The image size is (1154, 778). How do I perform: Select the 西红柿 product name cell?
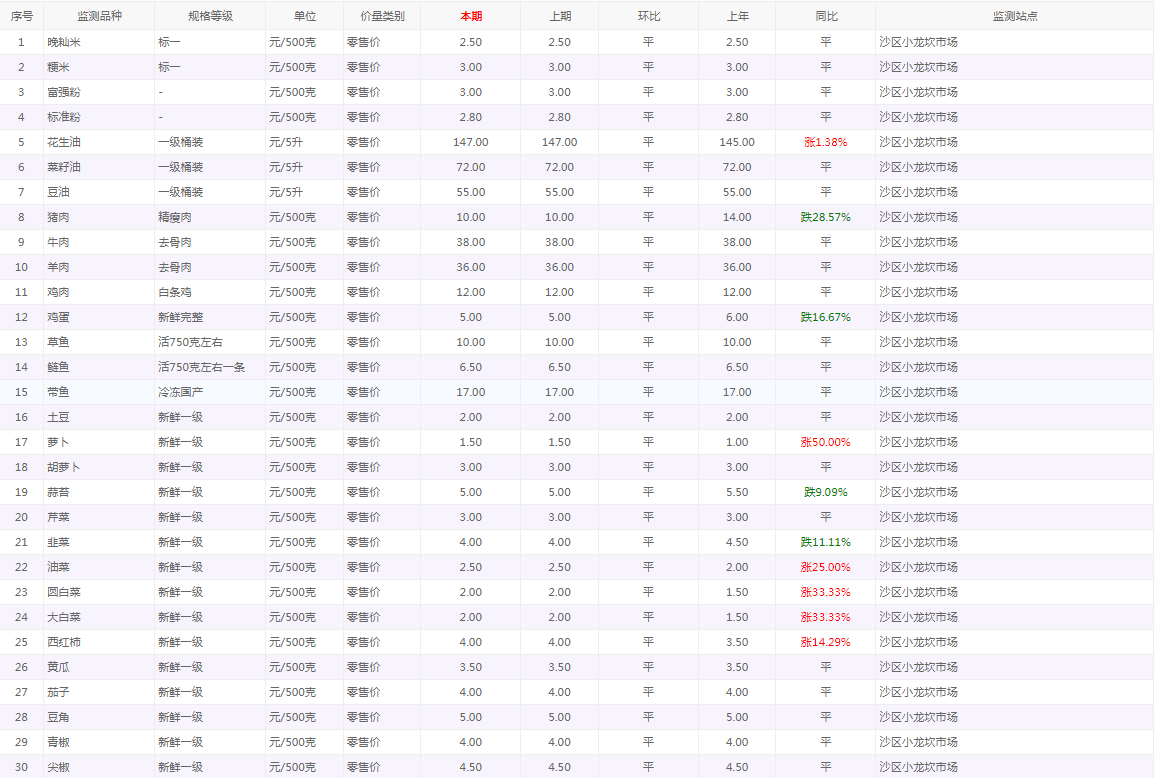pyautogui.click(x=65, y=642)
